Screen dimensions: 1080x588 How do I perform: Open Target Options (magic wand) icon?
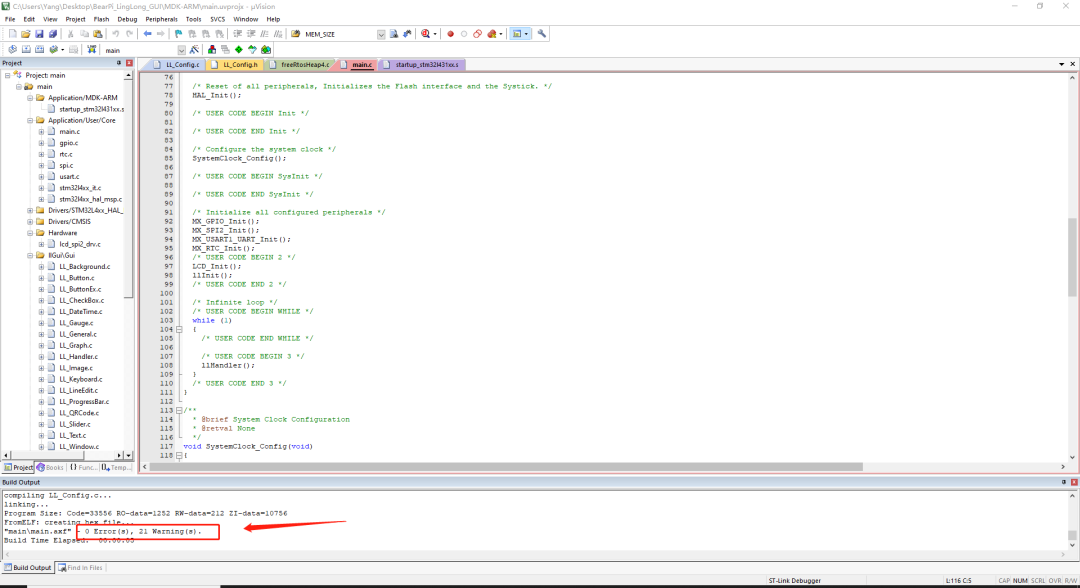click(x=195, y=49)
